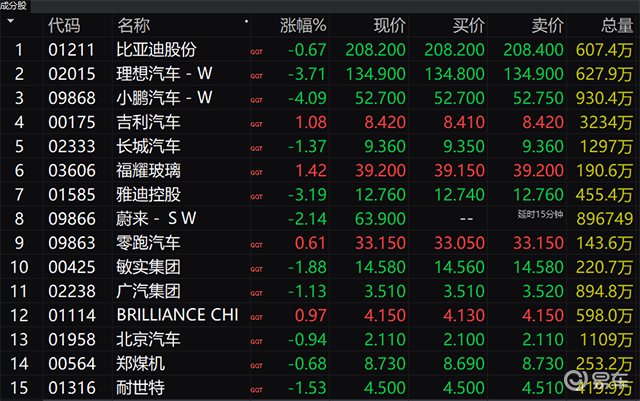Click stock code 09868
The width and height of the screenshot is (640, 401).
coord(72,98)
